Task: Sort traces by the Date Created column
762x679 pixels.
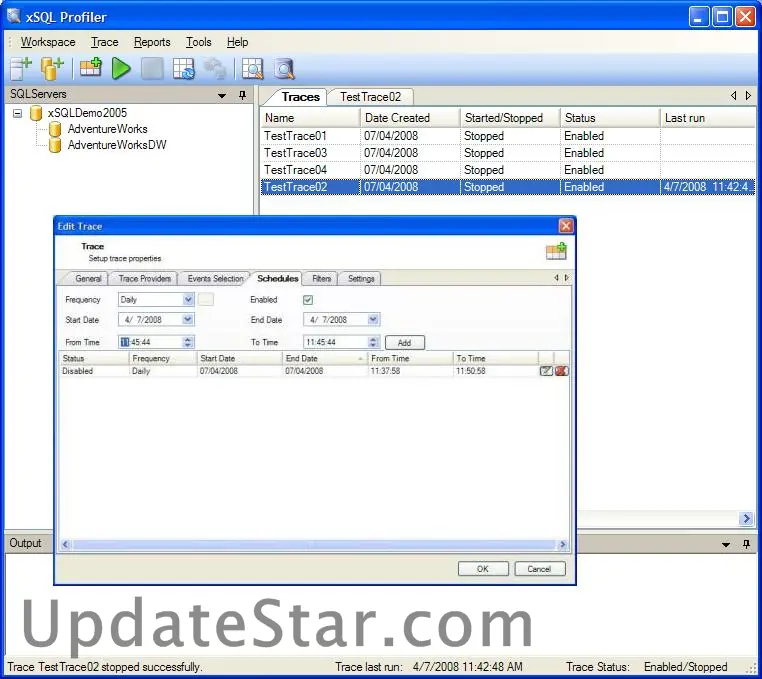Action: coord(410,118)
